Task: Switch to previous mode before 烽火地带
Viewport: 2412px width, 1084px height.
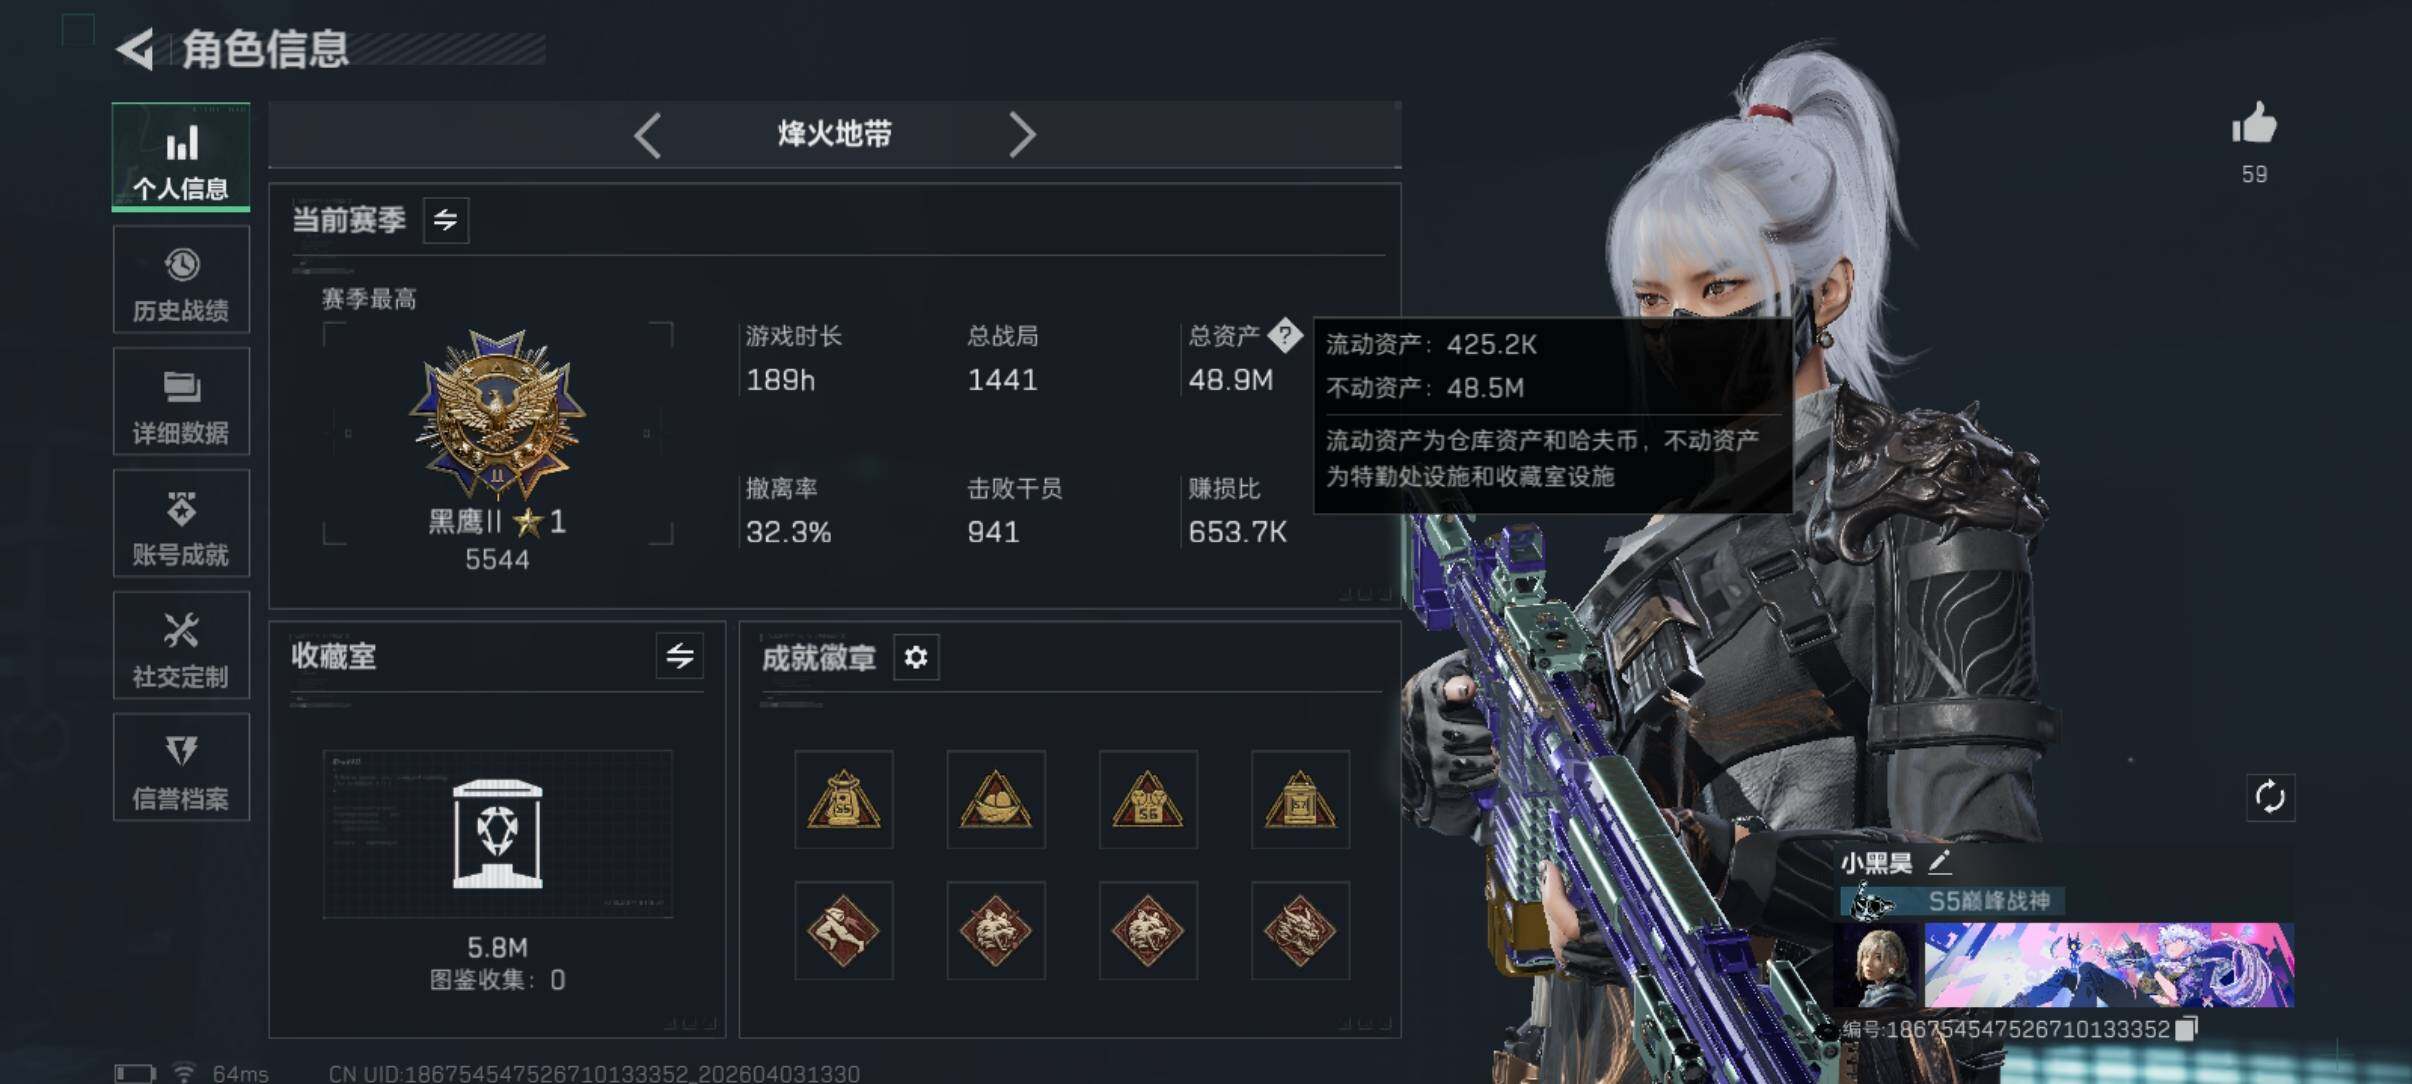Action: coord(648,135)
